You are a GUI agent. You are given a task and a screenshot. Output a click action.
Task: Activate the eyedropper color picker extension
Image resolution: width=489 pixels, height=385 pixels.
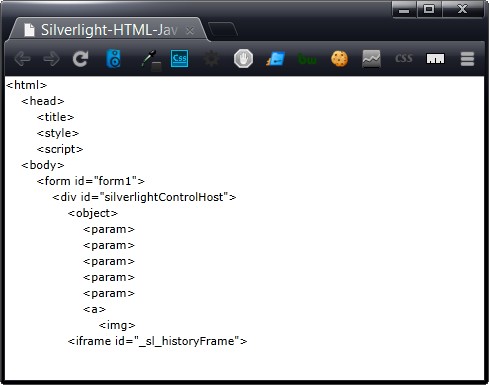tap(150, 61)
